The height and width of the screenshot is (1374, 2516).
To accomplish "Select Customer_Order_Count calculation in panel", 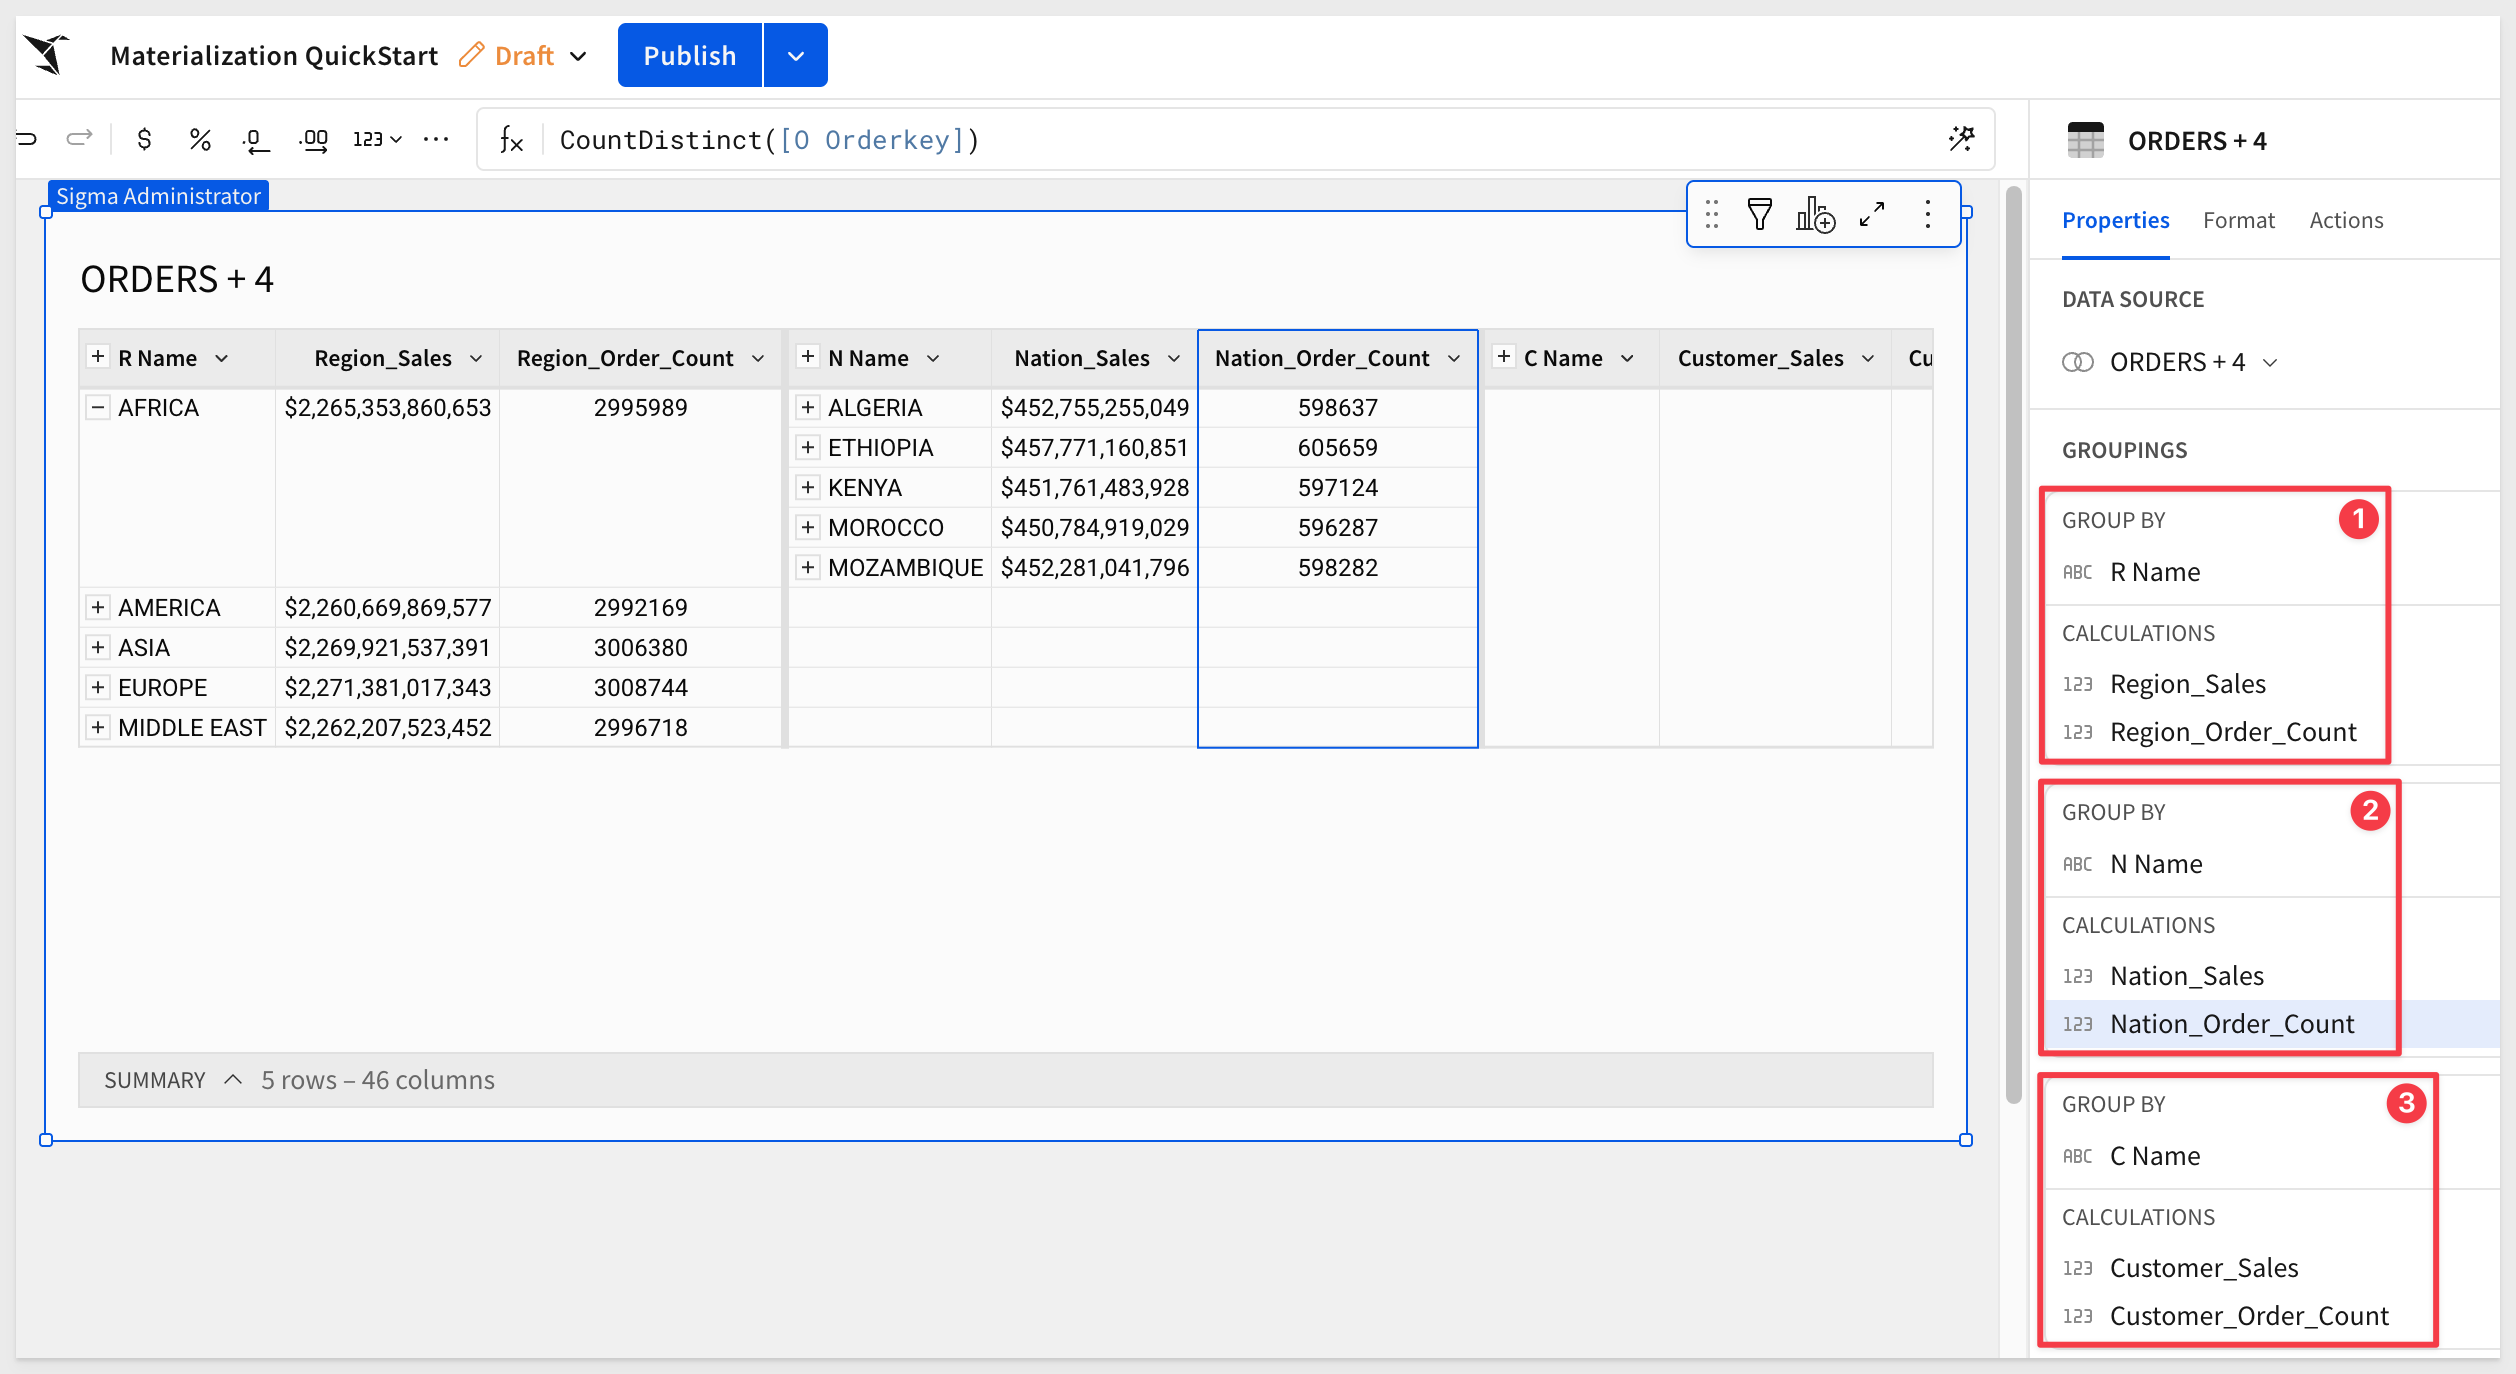I will pos(2249,1316).
